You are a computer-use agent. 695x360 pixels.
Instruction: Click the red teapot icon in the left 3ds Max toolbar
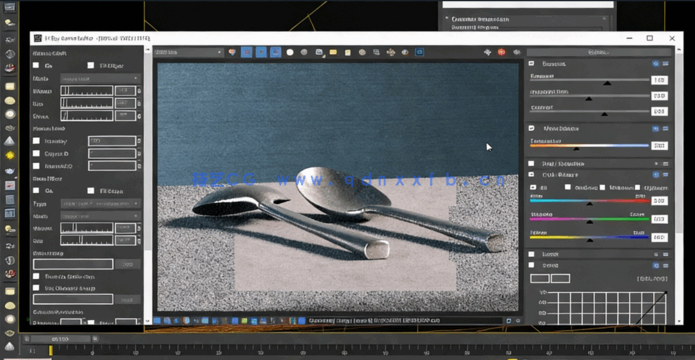click(x=9, y=68)
